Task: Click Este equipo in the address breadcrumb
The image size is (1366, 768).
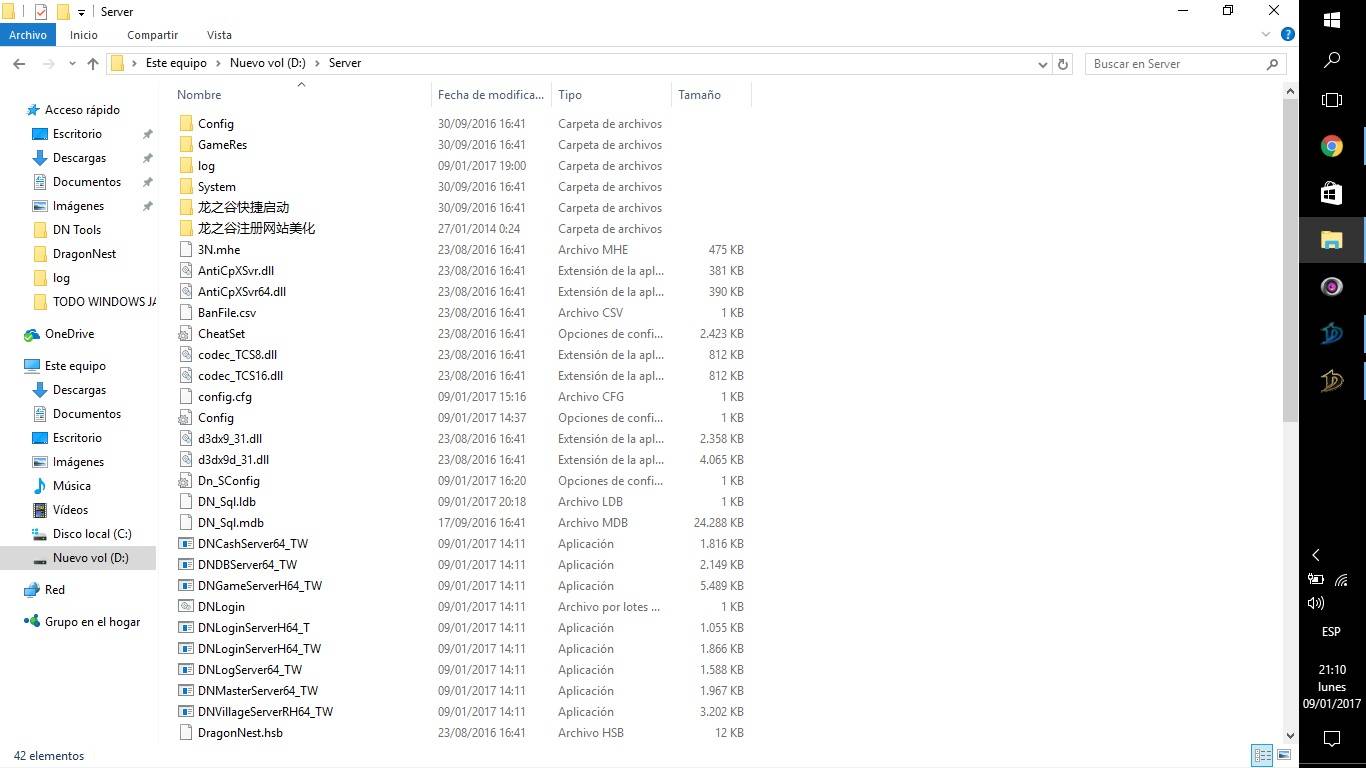Action: pos(176,63)
